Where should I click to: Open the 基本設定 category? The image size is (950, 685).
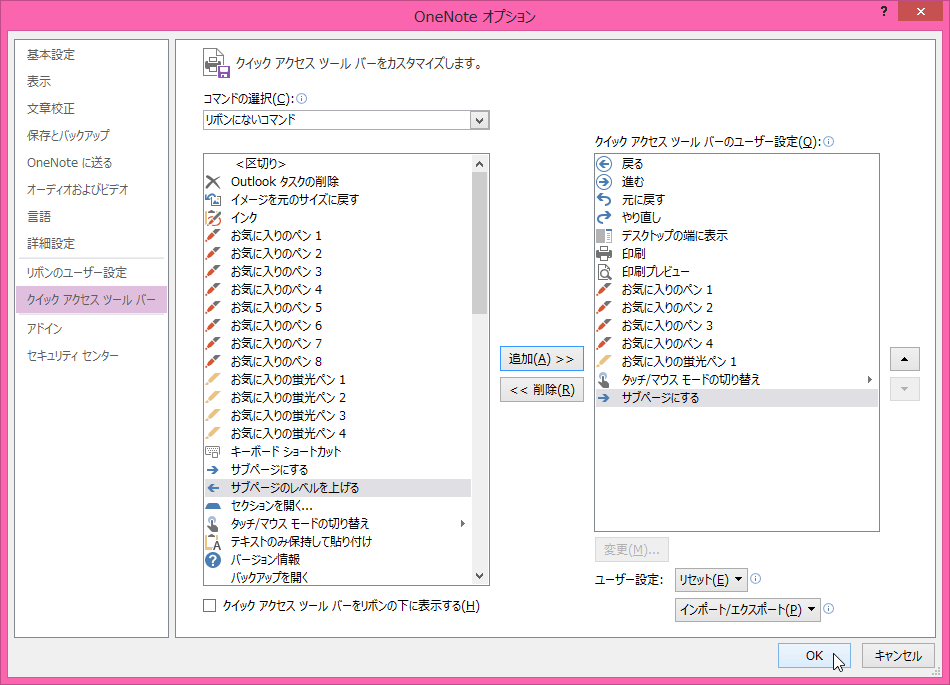51,55
